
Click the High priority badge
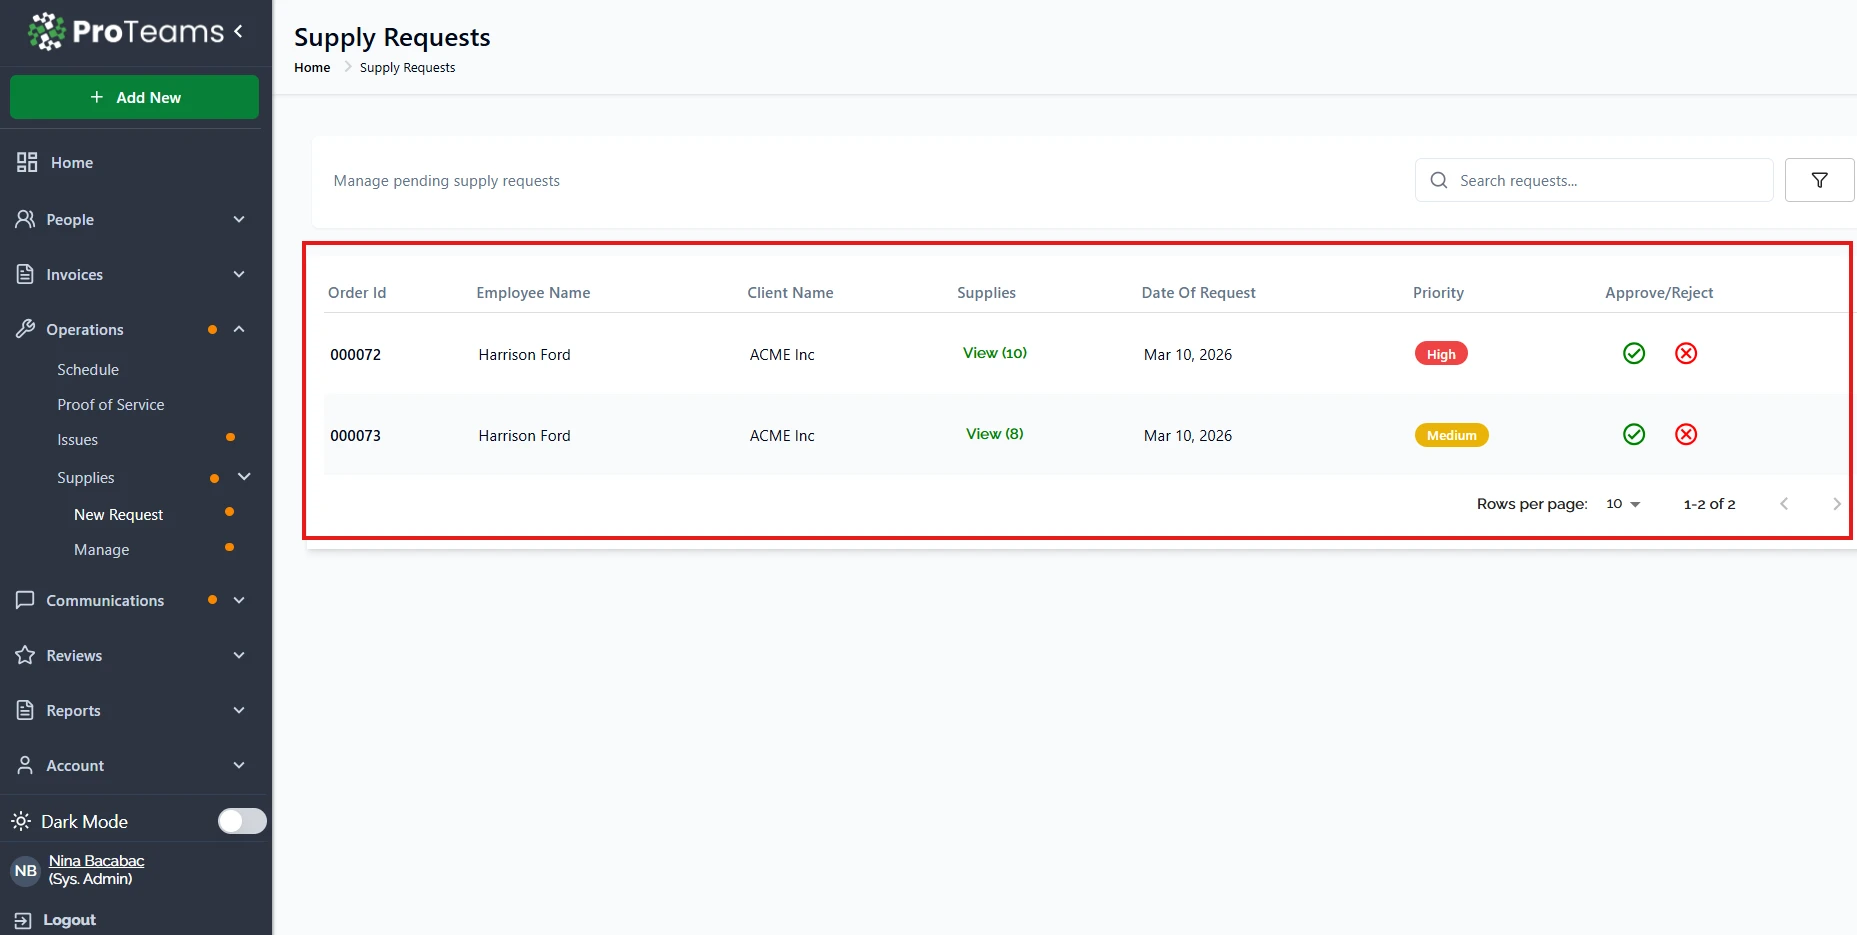click(x=1440, y=354)
